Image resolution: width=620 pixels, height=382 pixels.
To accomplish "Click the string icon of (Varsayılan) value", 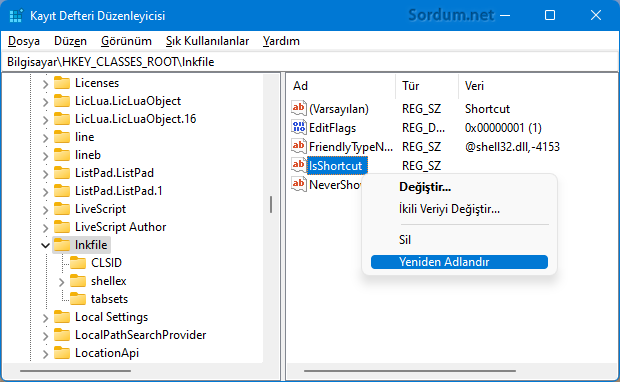I will 299,108.
